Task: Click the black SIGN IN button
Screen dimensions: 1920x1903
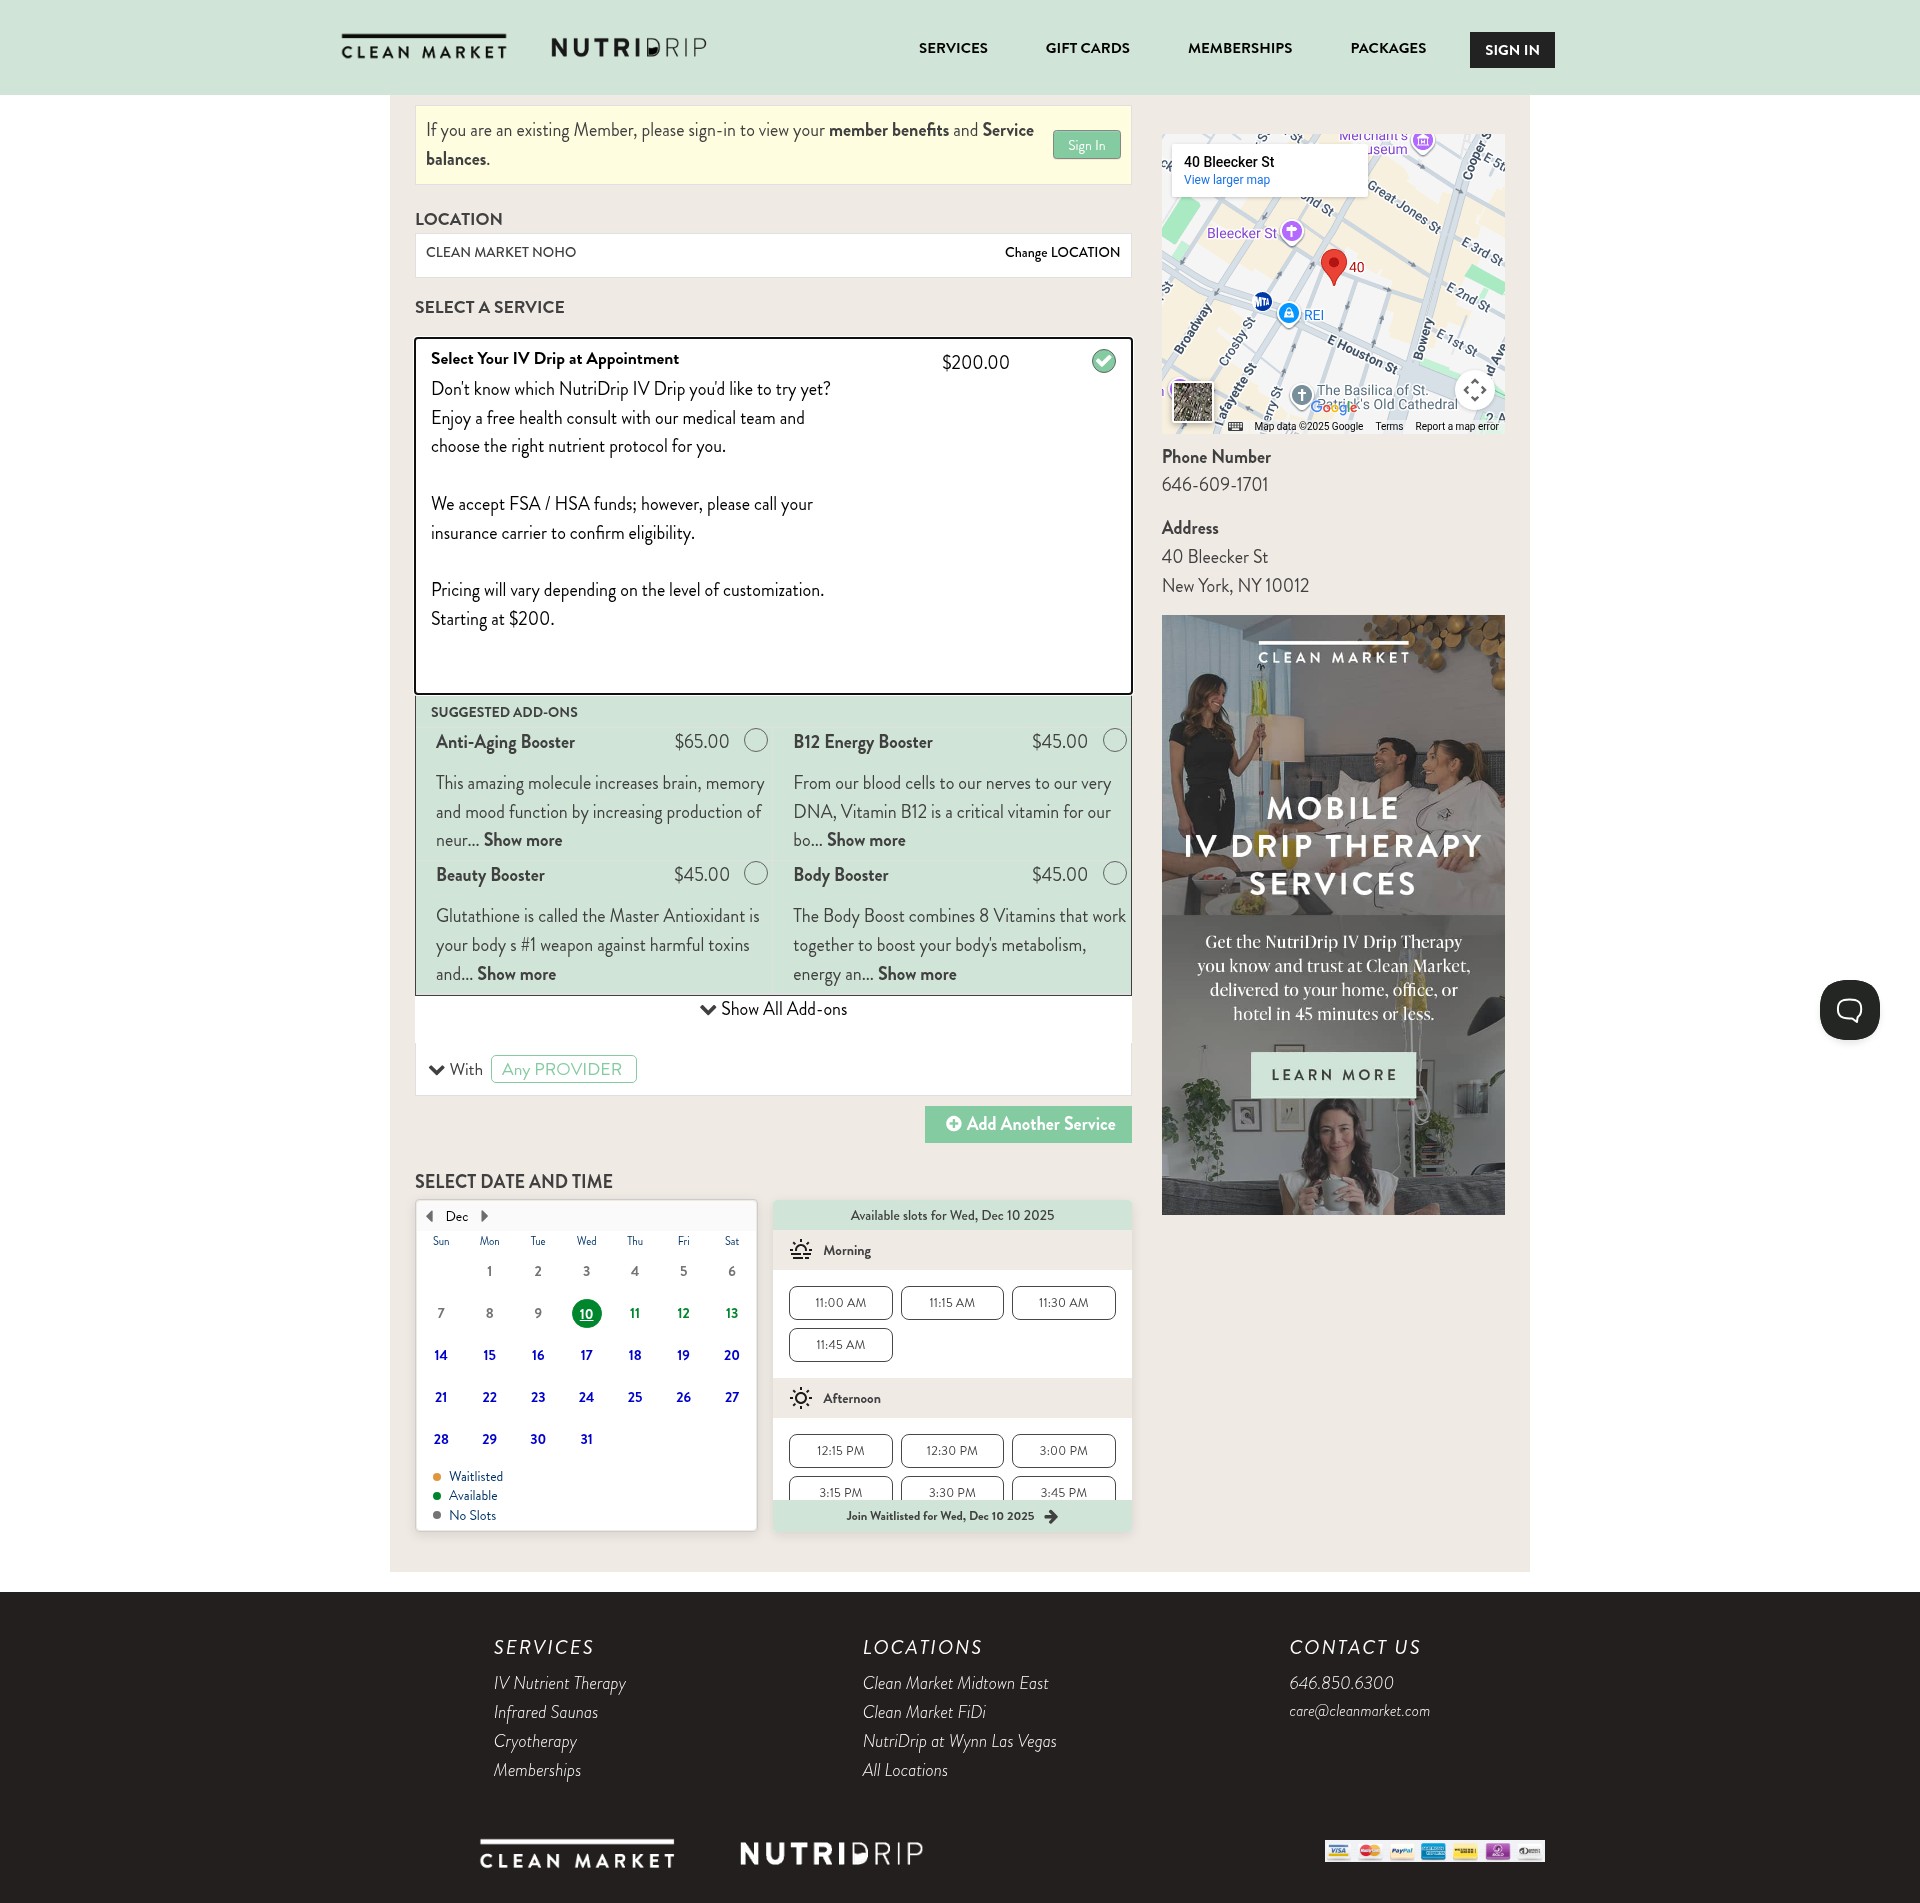Action: [1512, 50]
